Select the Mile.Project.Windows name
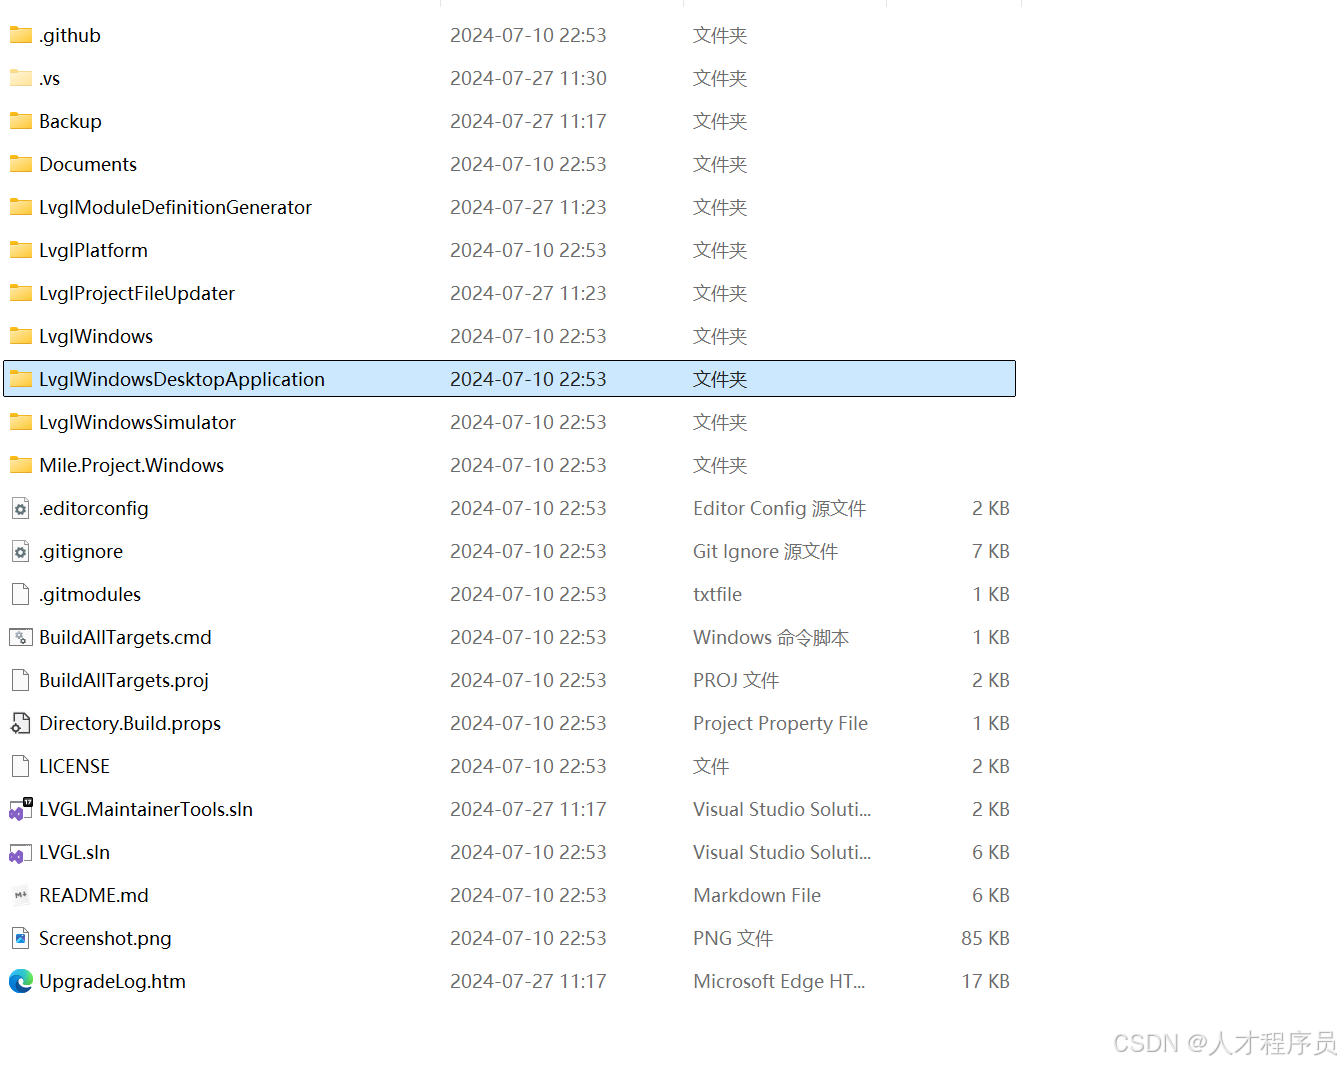This screenshot has height=1065, width=1341. tap(132, 465)
